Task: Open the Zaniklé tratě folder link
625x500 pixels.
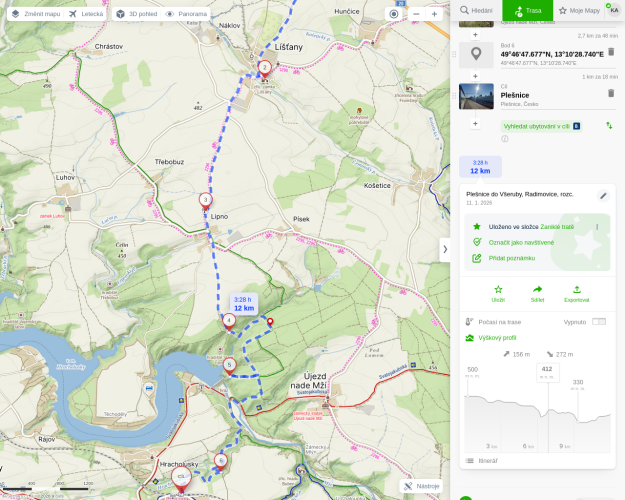Action: coord(558,227)
